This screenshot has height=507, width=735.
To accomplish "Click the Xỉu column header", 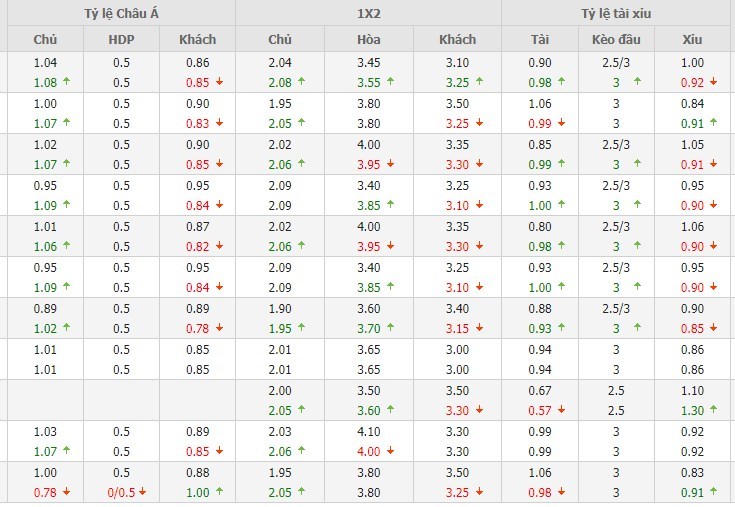I will [x=691, y=39].
